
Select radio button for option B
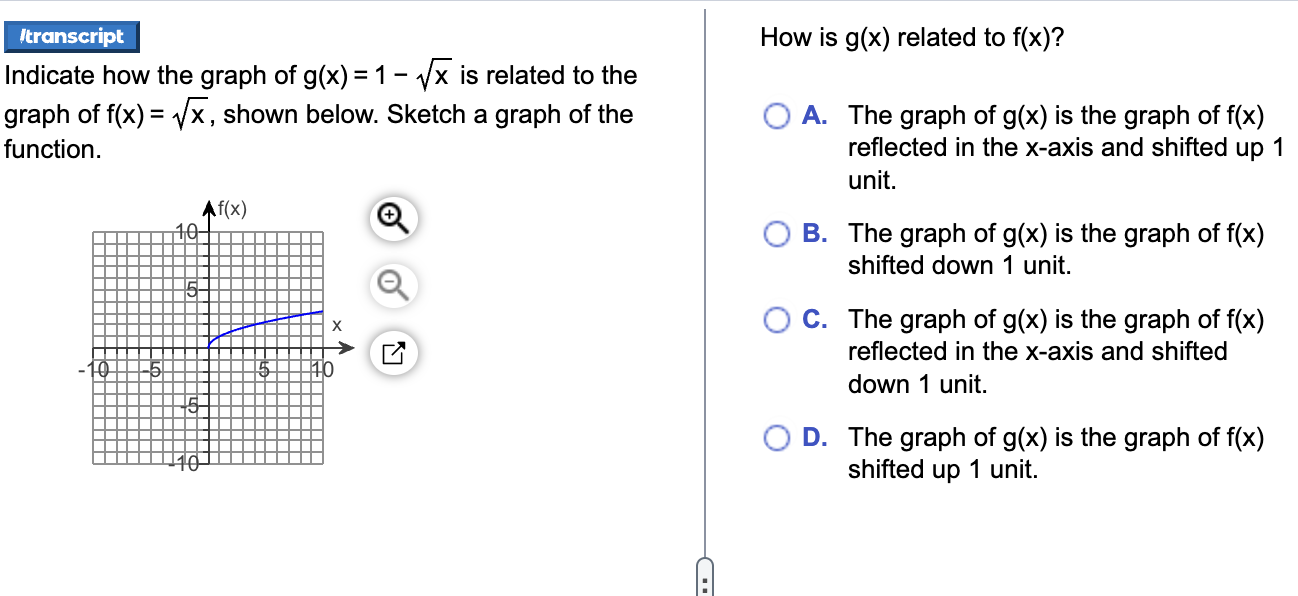pos(779,235)
